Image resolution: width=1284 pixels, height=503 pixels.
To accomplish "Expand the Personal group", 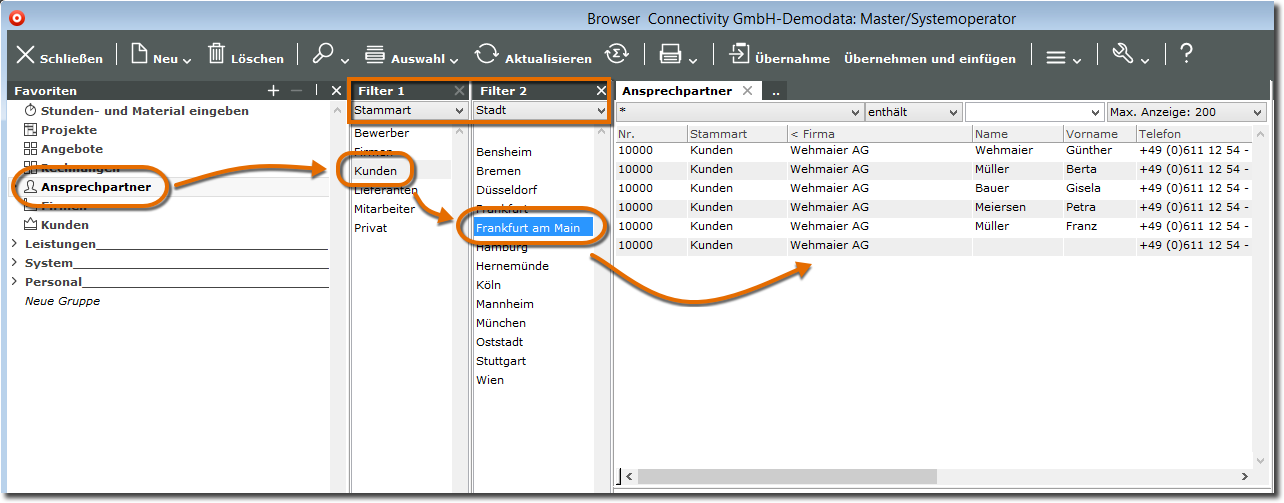I will pyautogui.click(x=14, y=282).
